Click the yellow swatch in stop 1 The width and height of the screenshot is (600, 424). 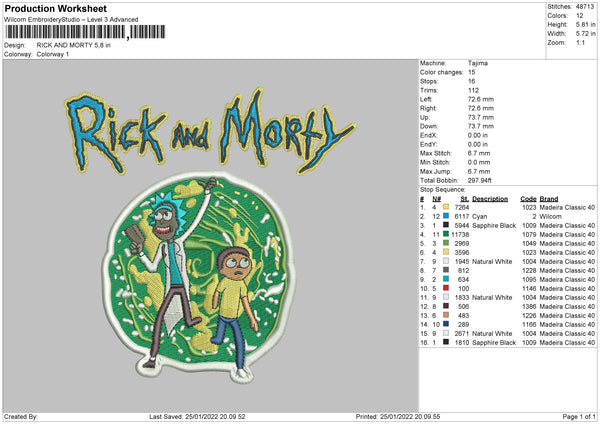click(446, 207)
